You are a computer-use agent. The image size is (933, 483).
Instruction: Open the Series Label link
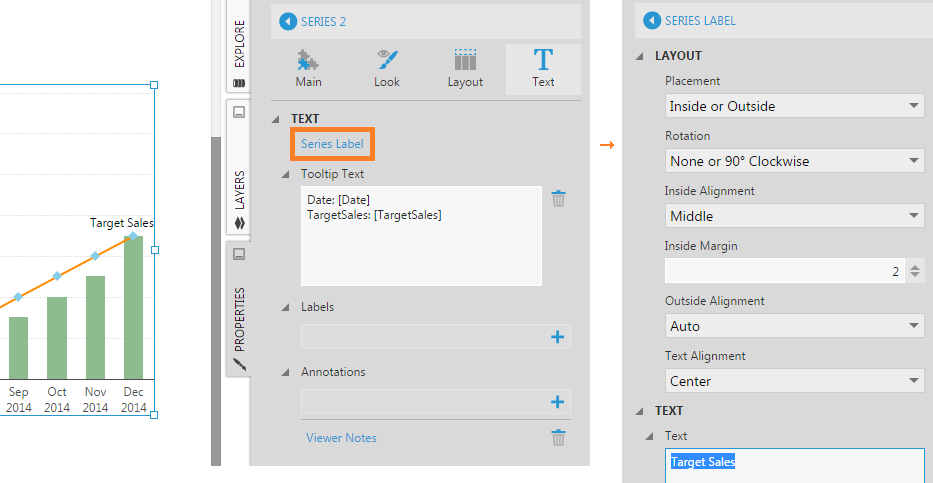coord(332,143)
